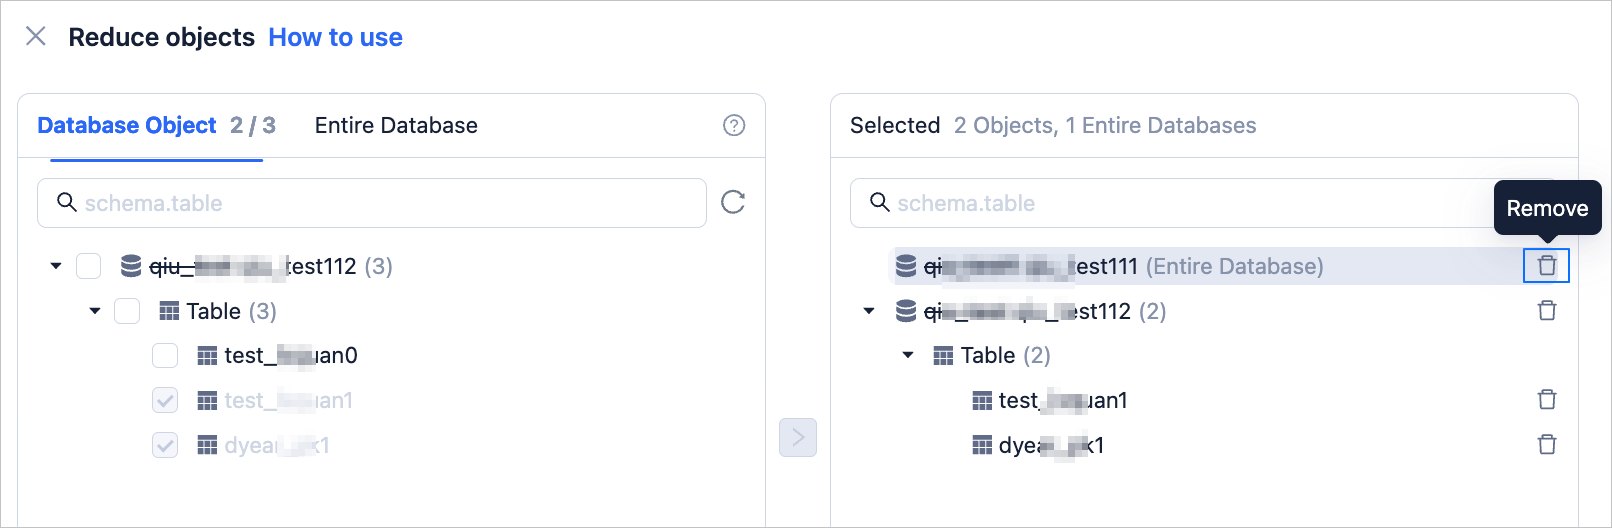Screen dimensions: 1612x528
Task: Collapse the Table (2) node in Selected
Action: point(908,355)
